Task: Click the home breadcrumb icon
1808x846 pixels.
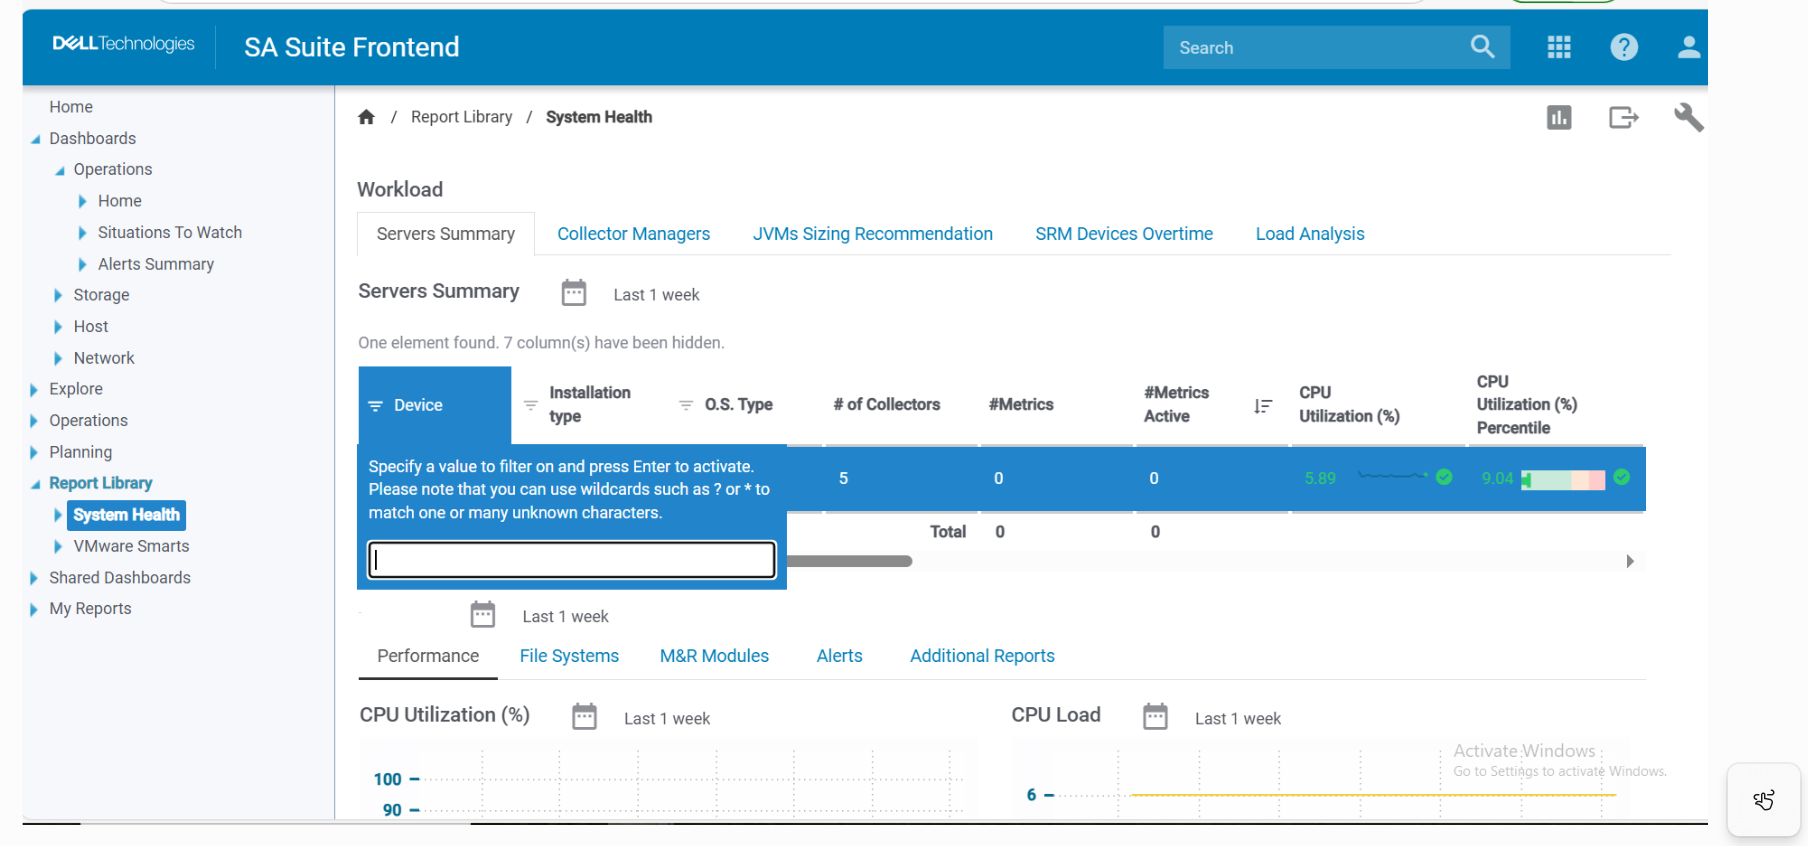Action: tap(366, 117)
